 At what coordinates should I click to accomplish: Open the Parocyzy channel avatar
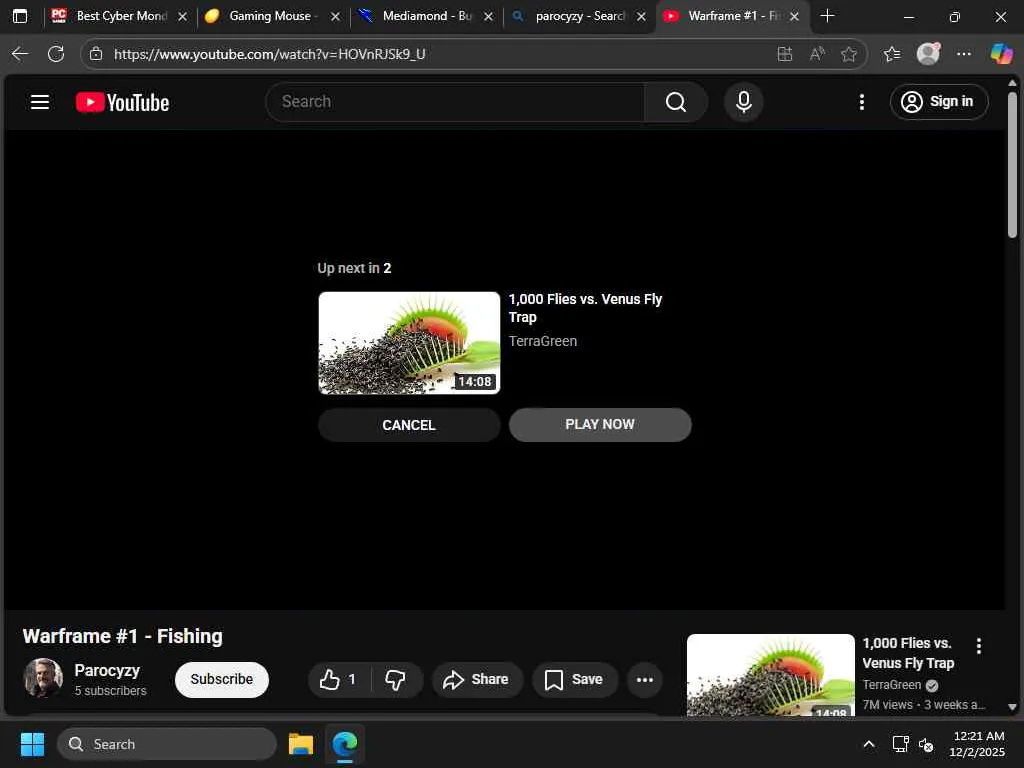[x=43, y=679]
